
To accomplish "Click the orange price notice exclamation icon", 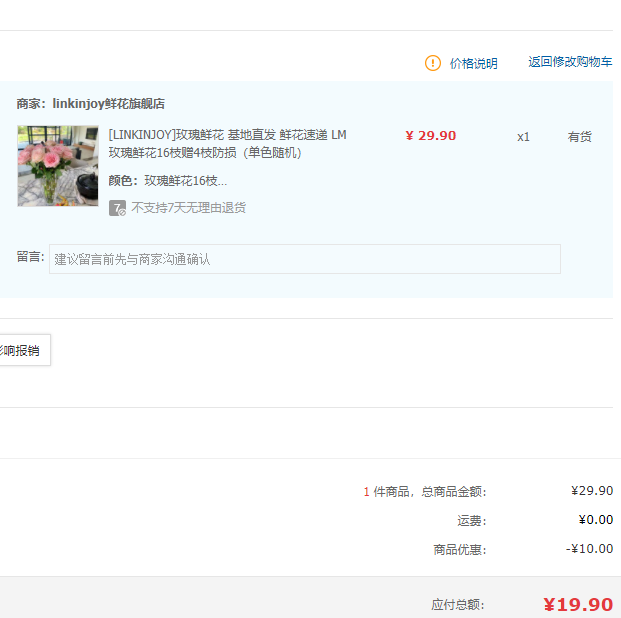I will click(432, 63).
